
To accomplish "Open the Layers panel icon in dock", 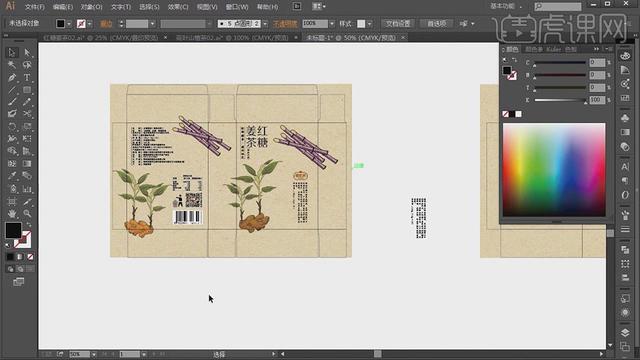I will pos(625,332).
